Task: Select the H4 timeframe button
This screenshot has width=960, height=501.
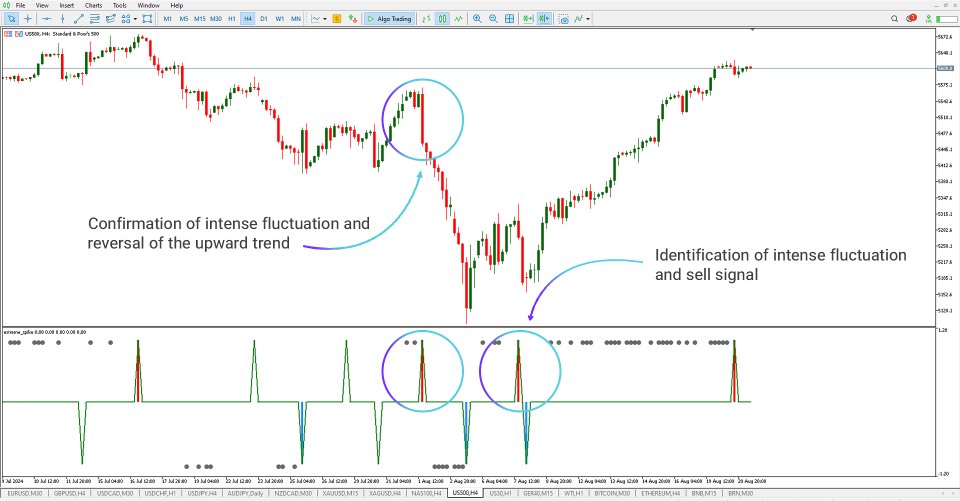Action: point(247,19)
